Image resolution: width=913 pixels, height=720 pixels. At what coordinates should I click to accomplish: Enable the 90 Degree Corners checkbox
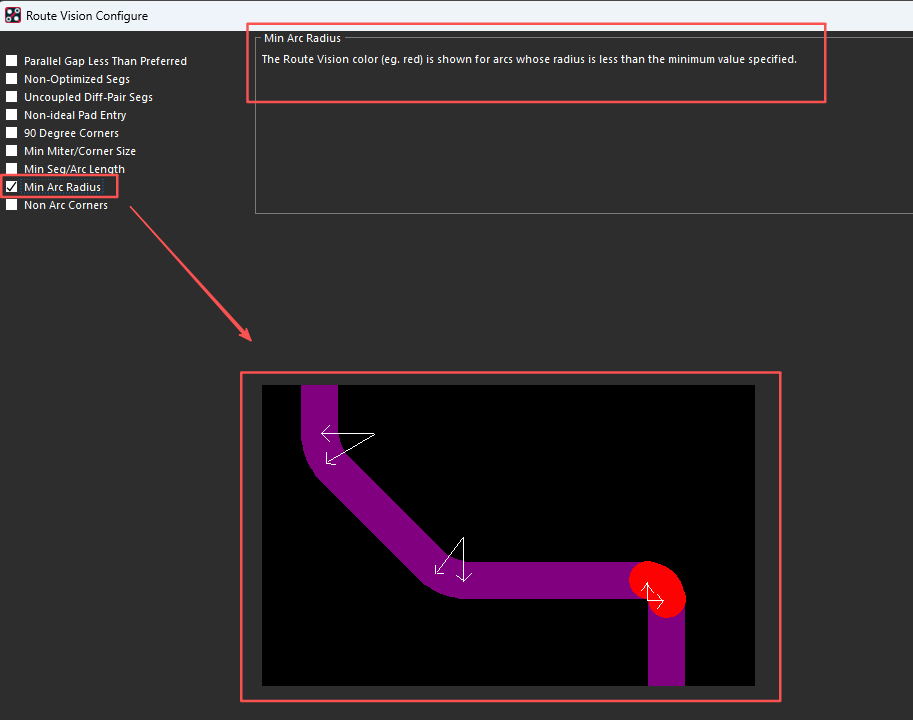point(12,133)
